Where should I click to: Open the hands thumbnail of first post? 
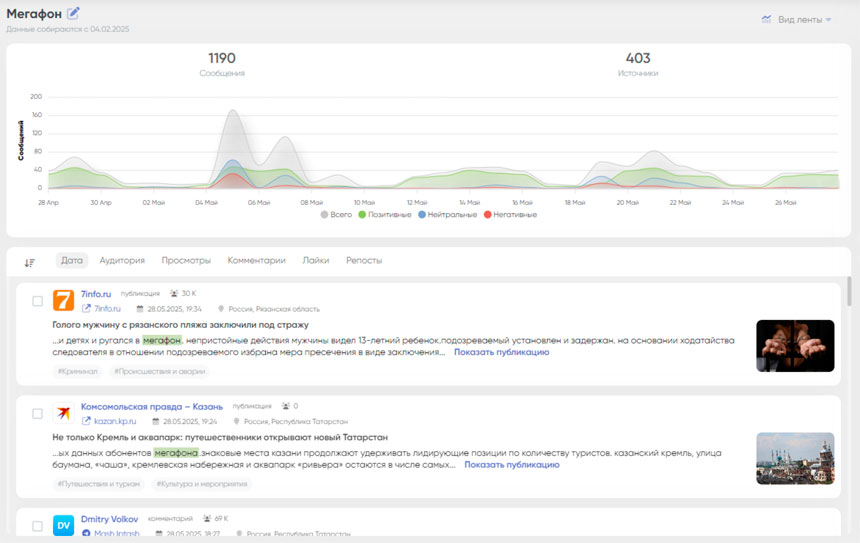pyautogui.click(x=795, y=346)
